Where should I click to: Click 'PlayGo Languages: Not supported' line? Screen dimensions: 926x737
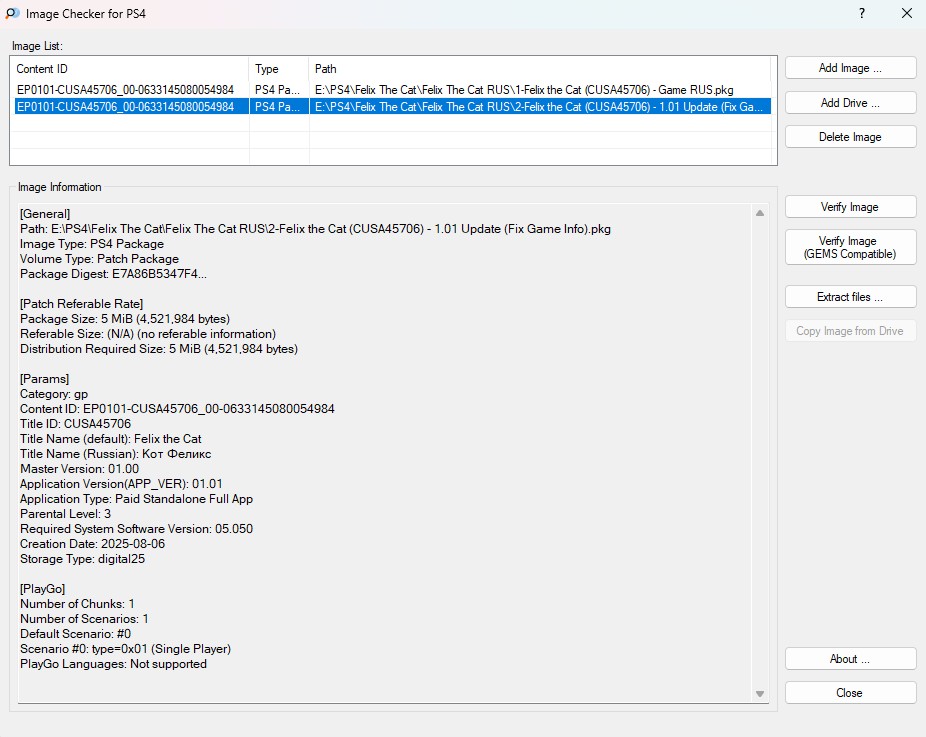(113, 664)
